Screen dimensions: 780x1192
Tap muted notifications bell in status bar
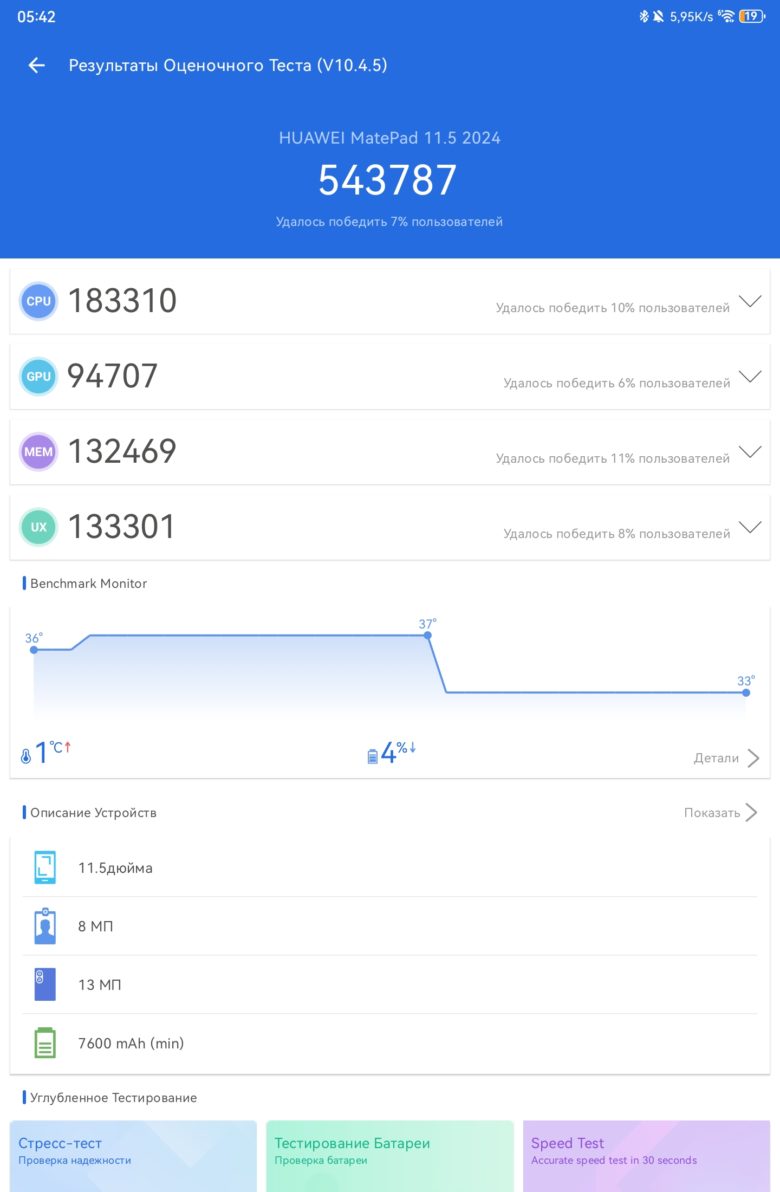(658, 16)
